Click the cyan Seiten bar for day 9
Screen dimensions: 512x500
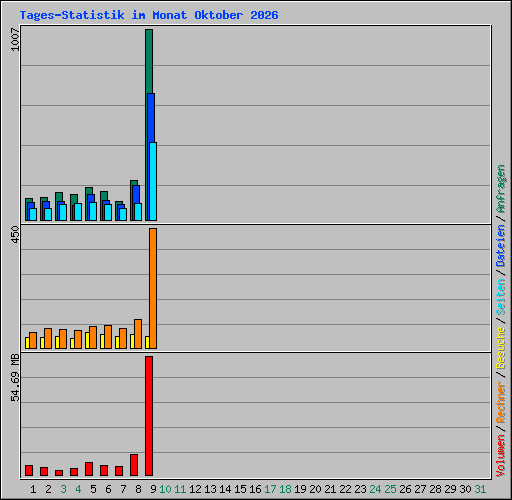[153, 181]
